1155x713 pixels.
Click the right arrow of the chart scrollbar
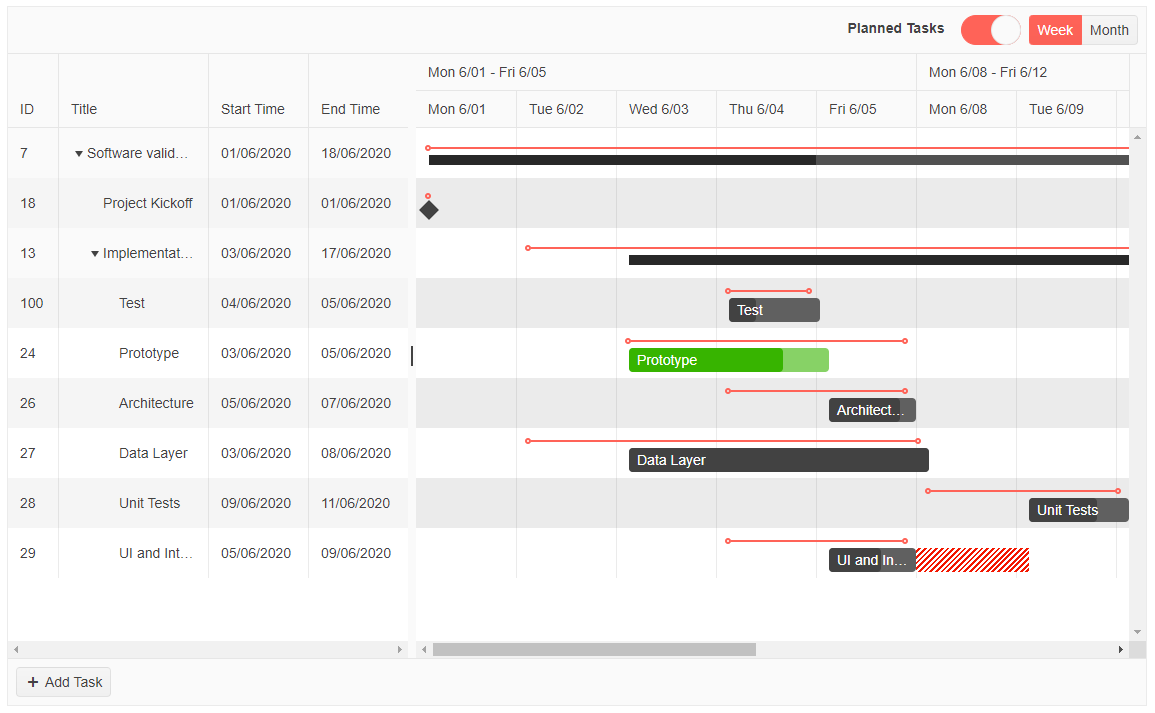(x=1121, y=649)
